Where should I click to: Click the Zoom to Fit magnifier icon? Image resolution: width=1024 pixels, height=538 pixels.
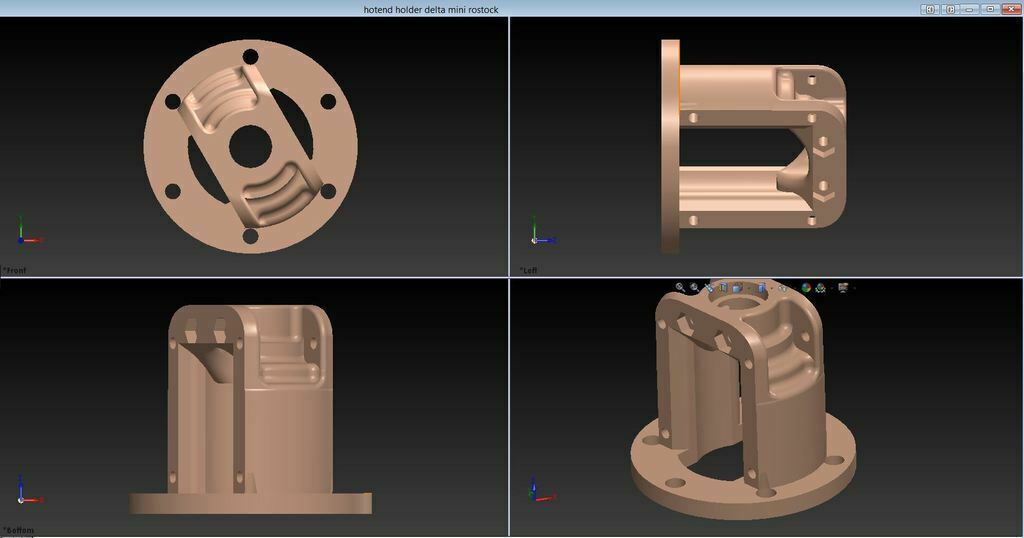pyautogui.click(x=679, y=287)
